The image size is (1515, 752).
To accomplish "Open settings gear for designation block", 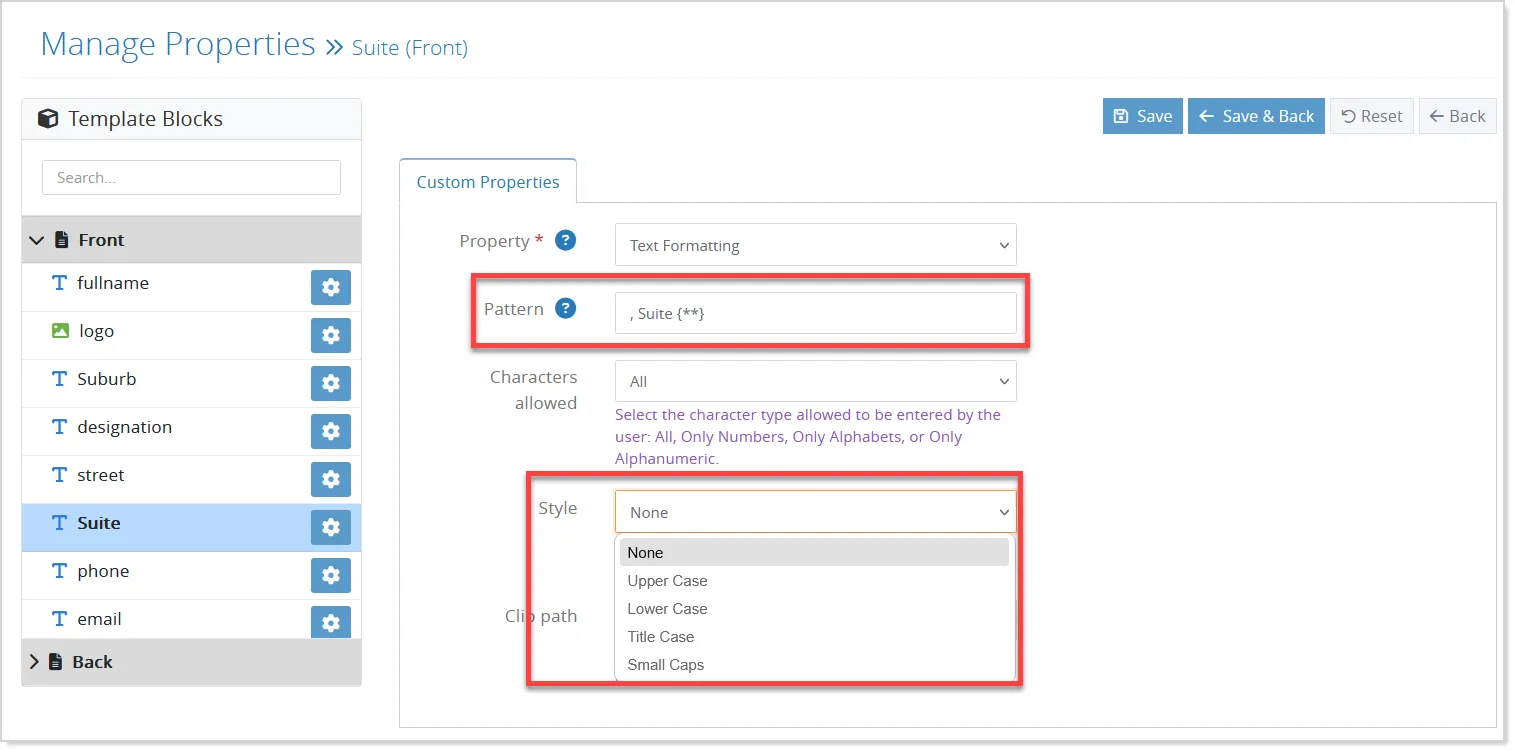I will [331, 432].
